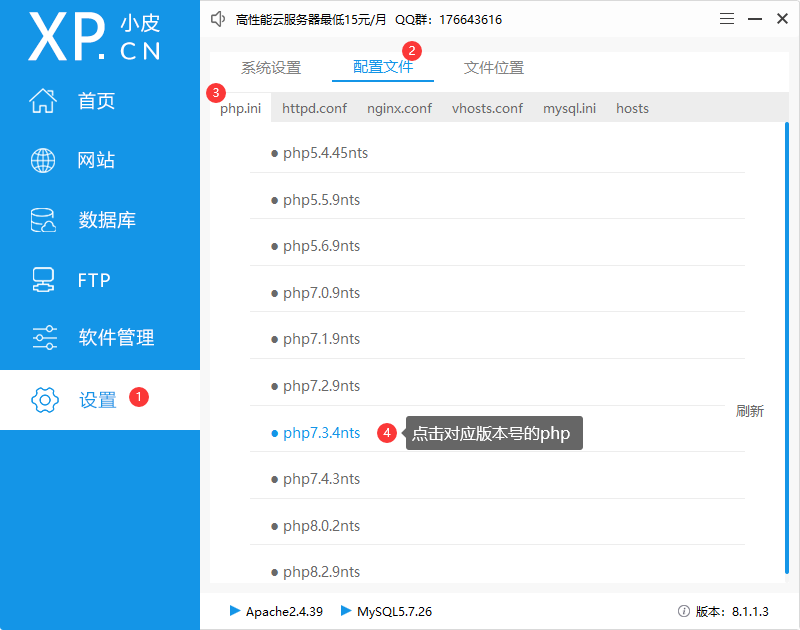Open php5.6.9nts config

321,246
